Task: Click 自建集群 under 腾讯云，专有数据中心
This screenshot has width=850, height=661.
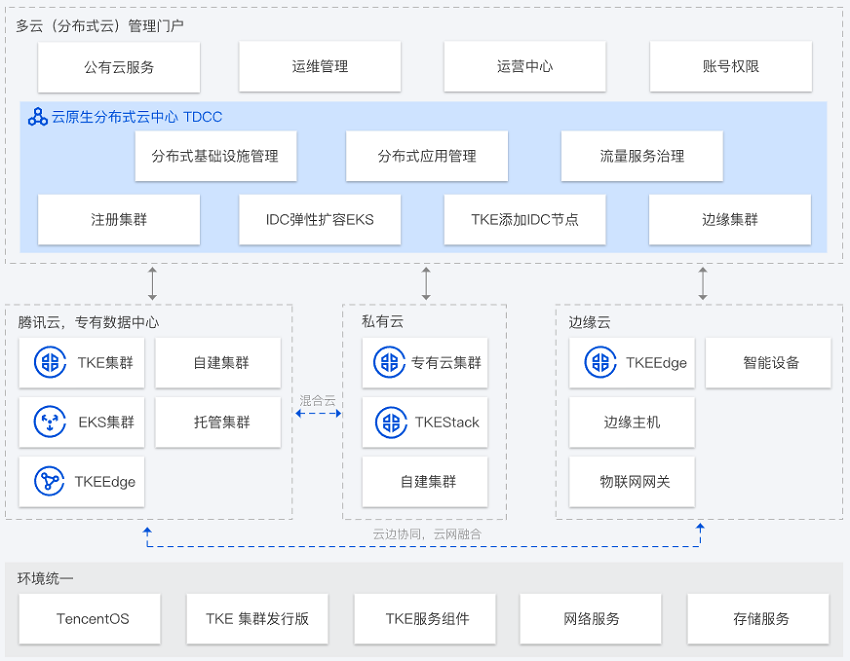Action: click(x=218, y=363)
